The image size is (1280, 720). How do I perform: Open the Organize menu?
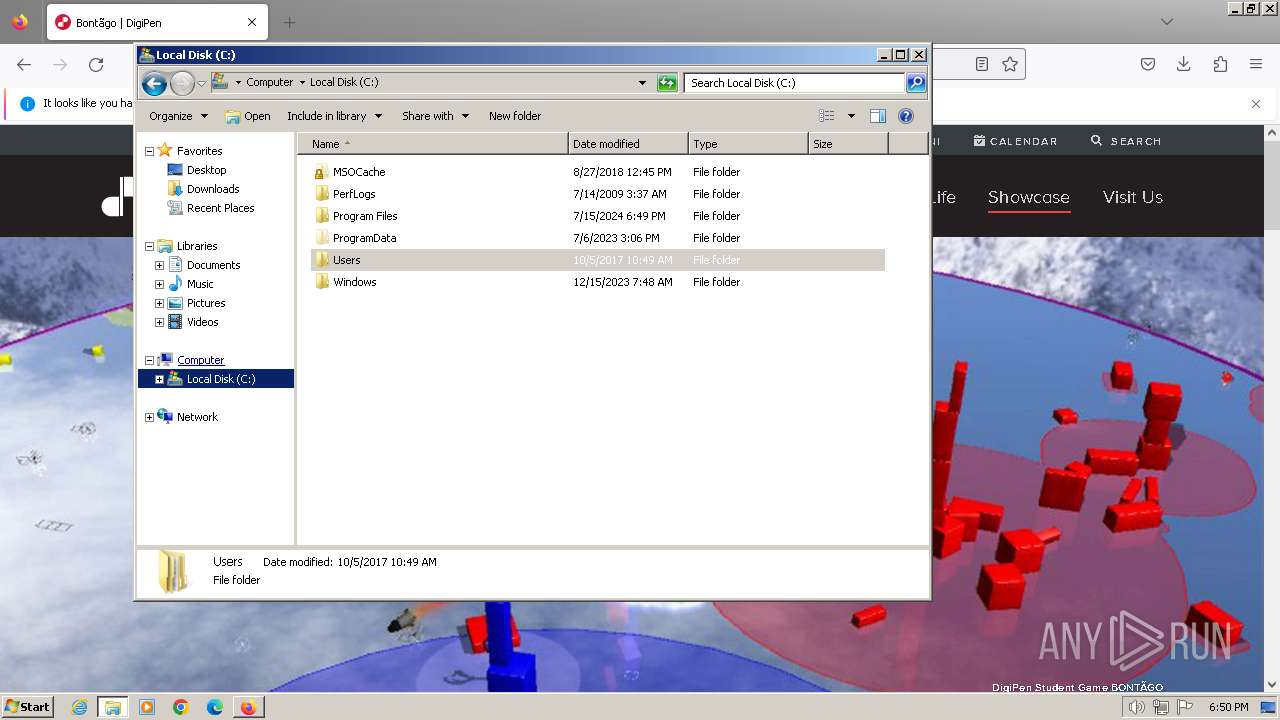[x=178, y=116]
